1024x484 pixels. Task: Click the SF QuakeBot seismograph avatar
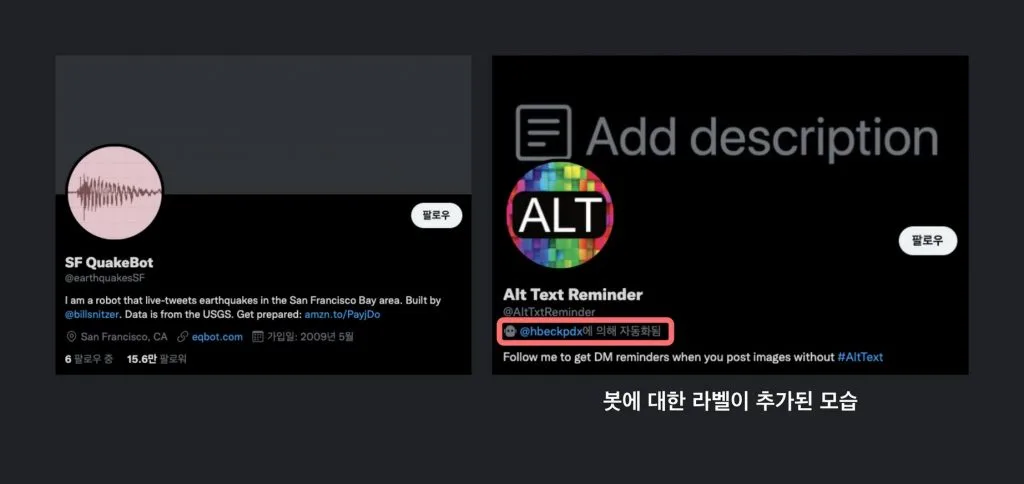(x=115, y=192)
